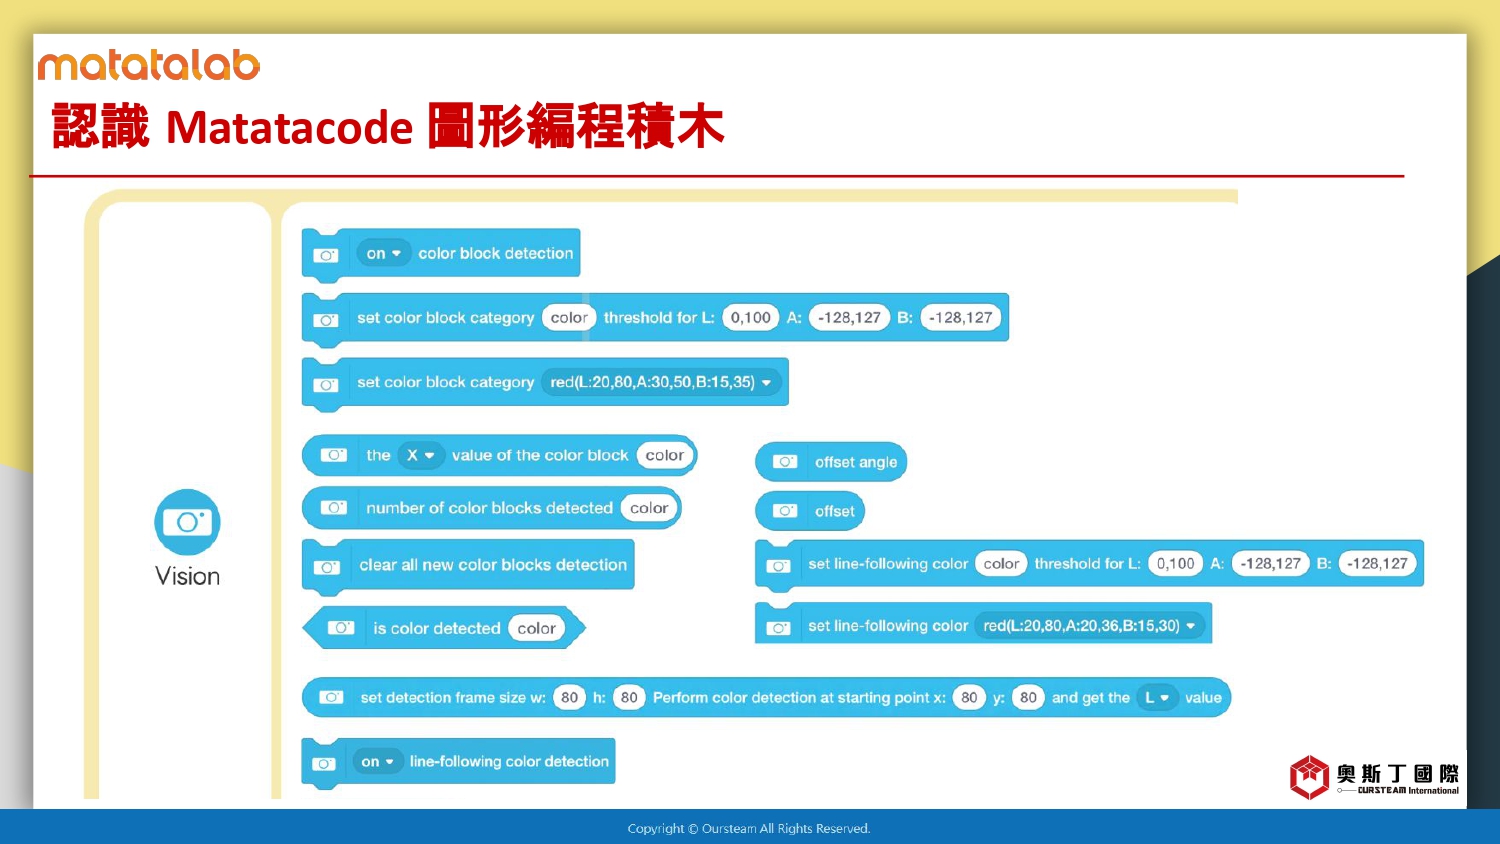Click 'Perform color detection at starting point' text
This screenshot has height=844, width=1500.
[791, 697]
